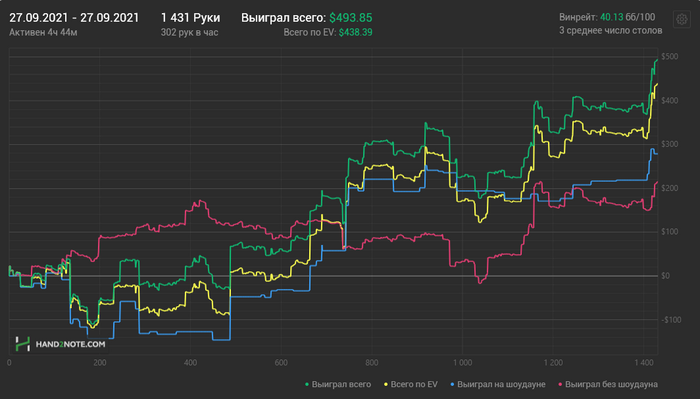Image resolution: width=700 pixels, height=399 pixels.
Task: Click the $100 y-axis label
Action: point(670,232)
